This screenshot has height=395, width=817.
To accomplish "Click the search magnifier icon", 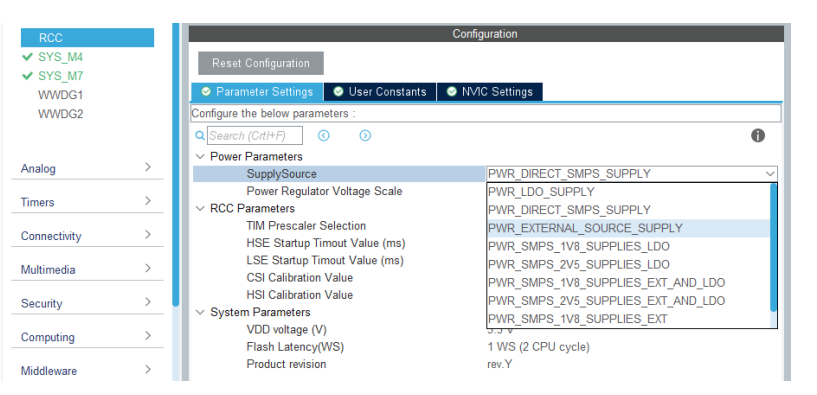I will point(200,135).
